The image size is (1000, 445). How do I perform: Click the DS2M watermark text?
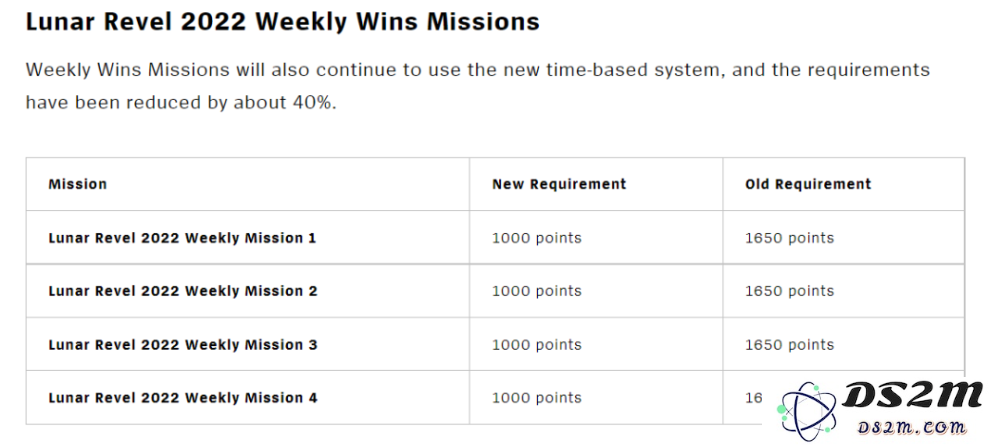912,395
